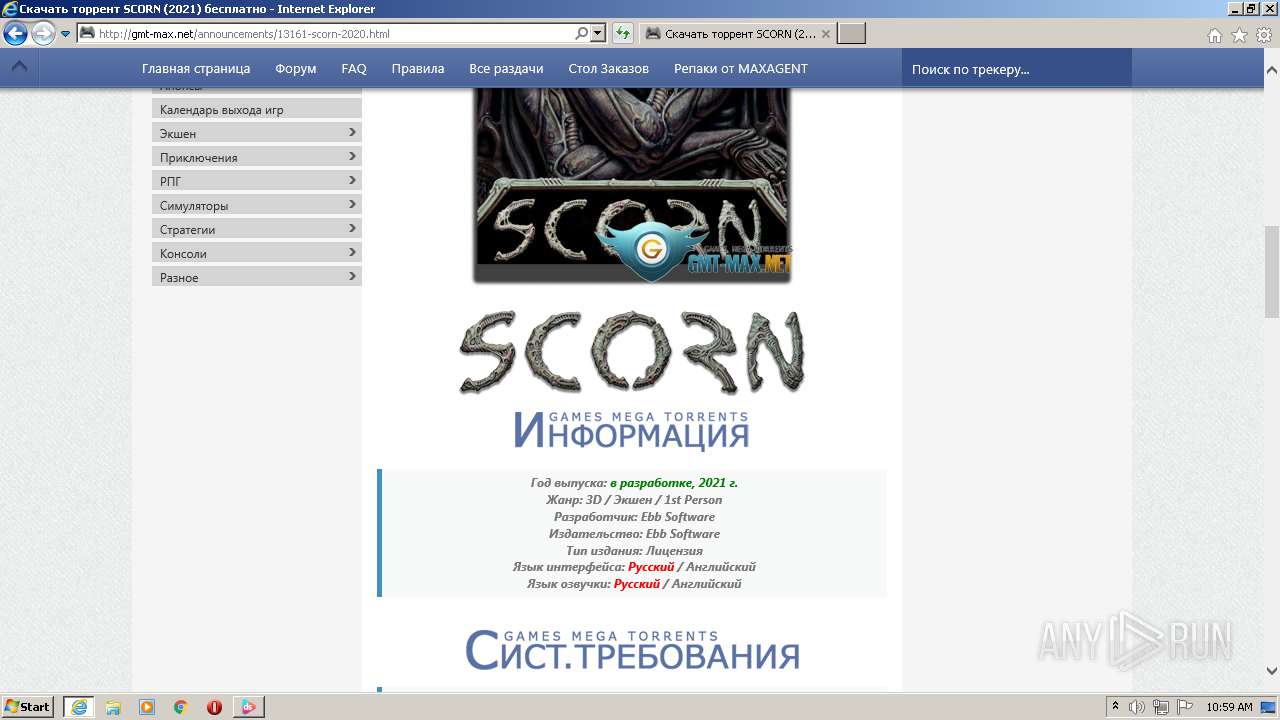Open the address bar autocomplete dropdown
This screenshot has height=720, width=1280.
point(598,33)
